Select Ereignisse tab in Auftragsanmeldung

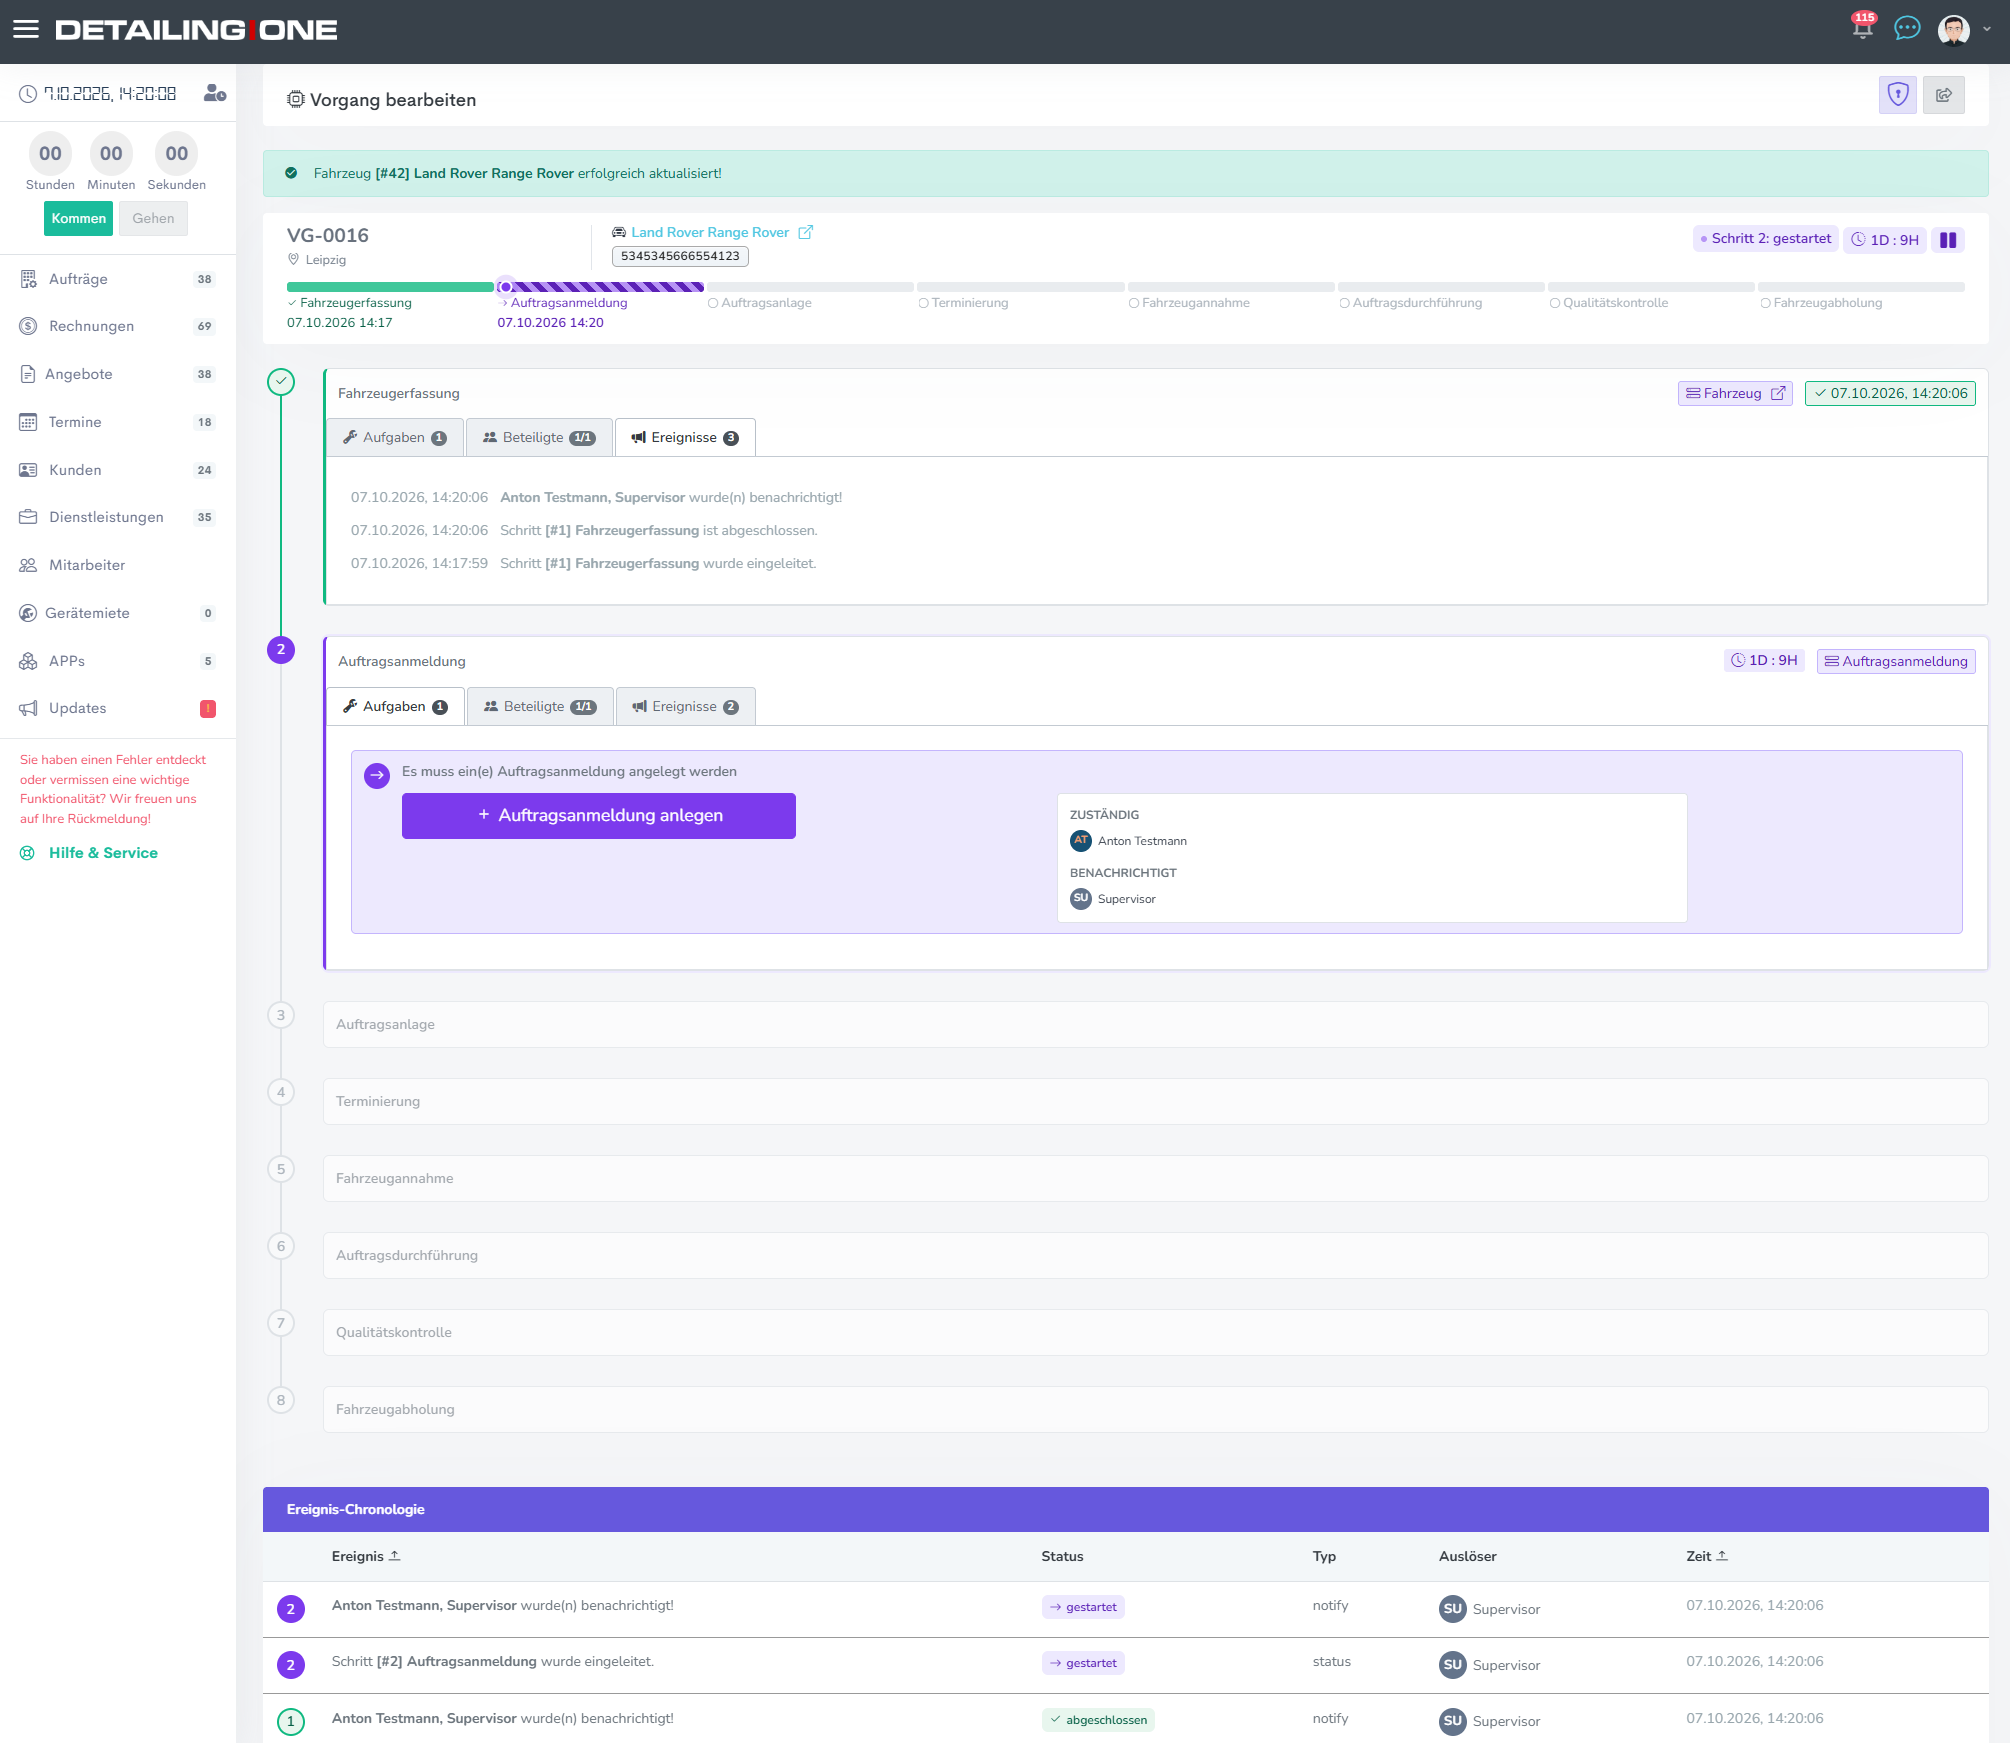coord(685,707)
